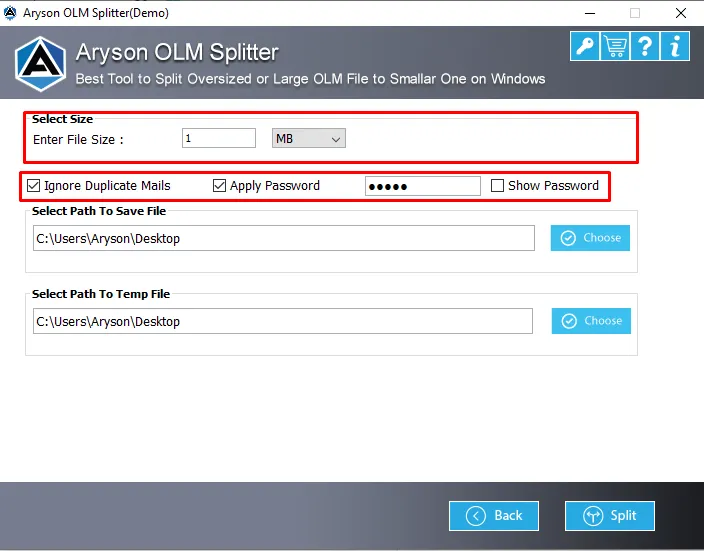
Task: Go Back to previous step
Action: (494, 516)
